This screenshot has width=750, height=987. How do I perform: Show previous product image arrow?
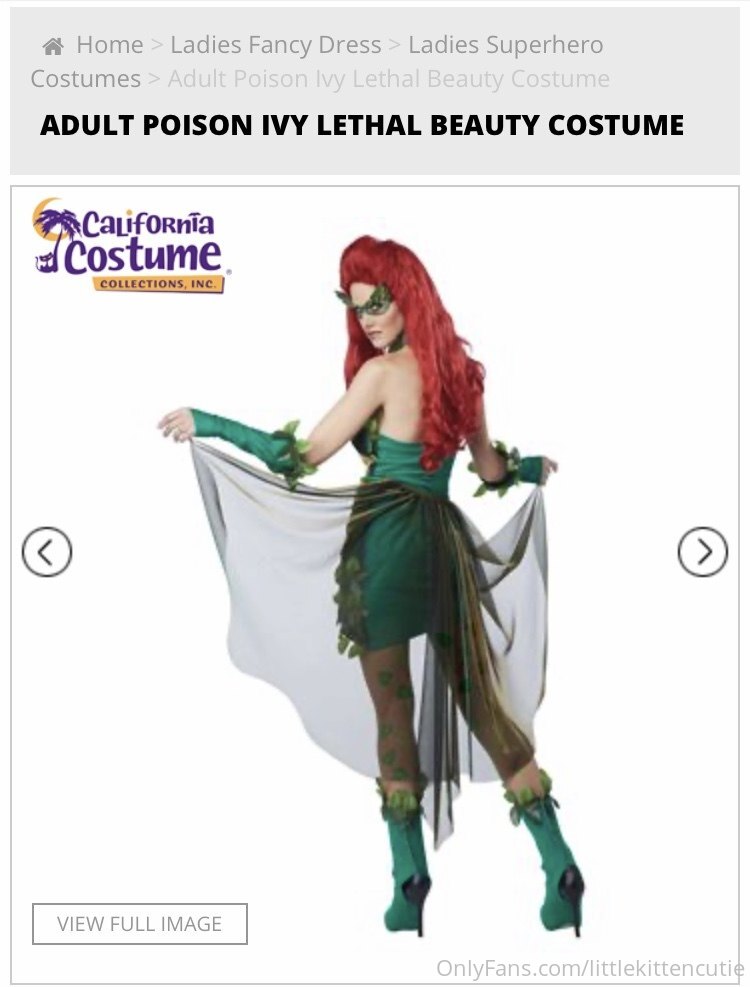tap(47, 551)
